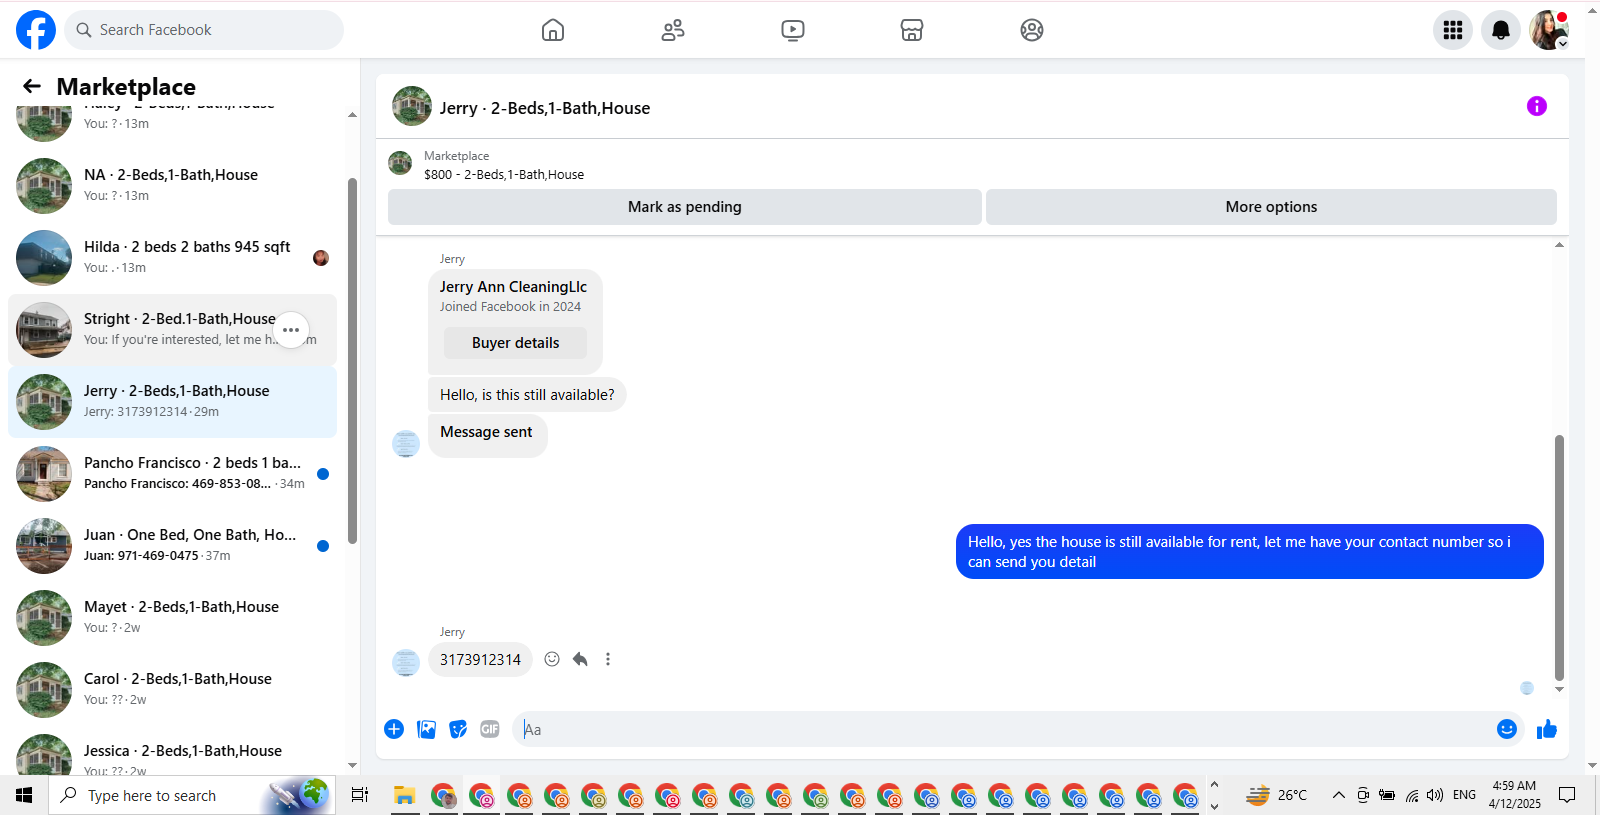
Task: Open the Carol 2-Beds,1-Bath,House conversation
Action: click(x=172, y=689)
